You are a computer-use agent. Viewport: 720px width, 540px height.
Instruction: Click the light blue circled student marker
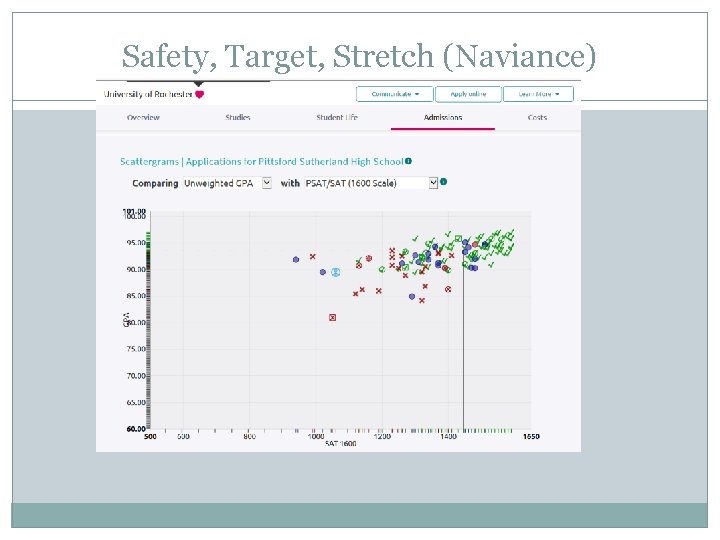pos(336,272)
